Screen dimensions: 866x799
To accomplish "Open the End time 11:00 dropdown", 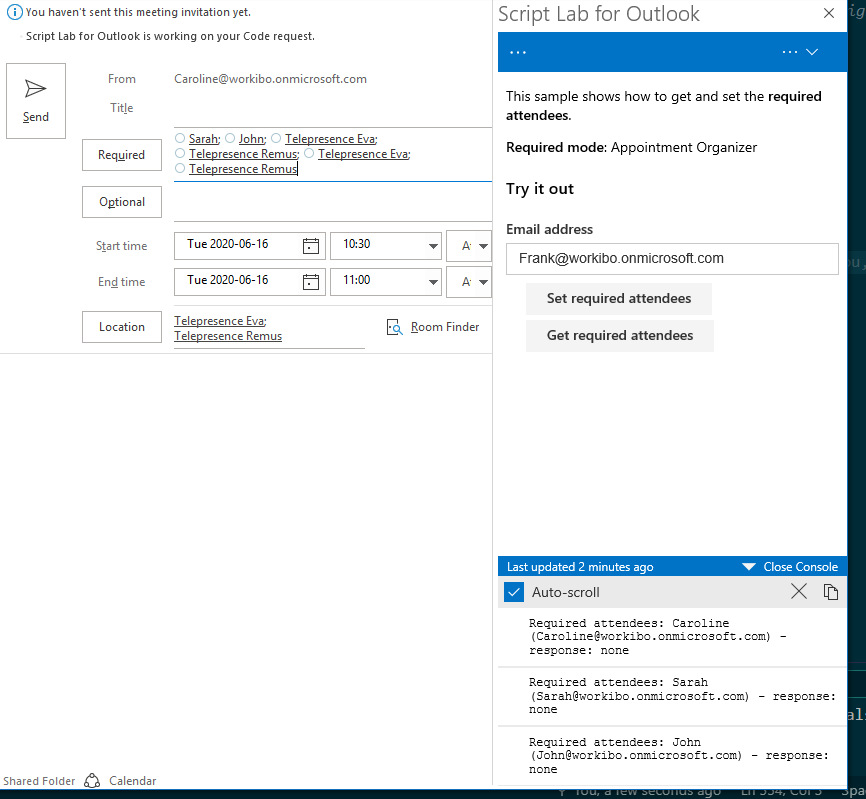I will click(x=432, y=281).
